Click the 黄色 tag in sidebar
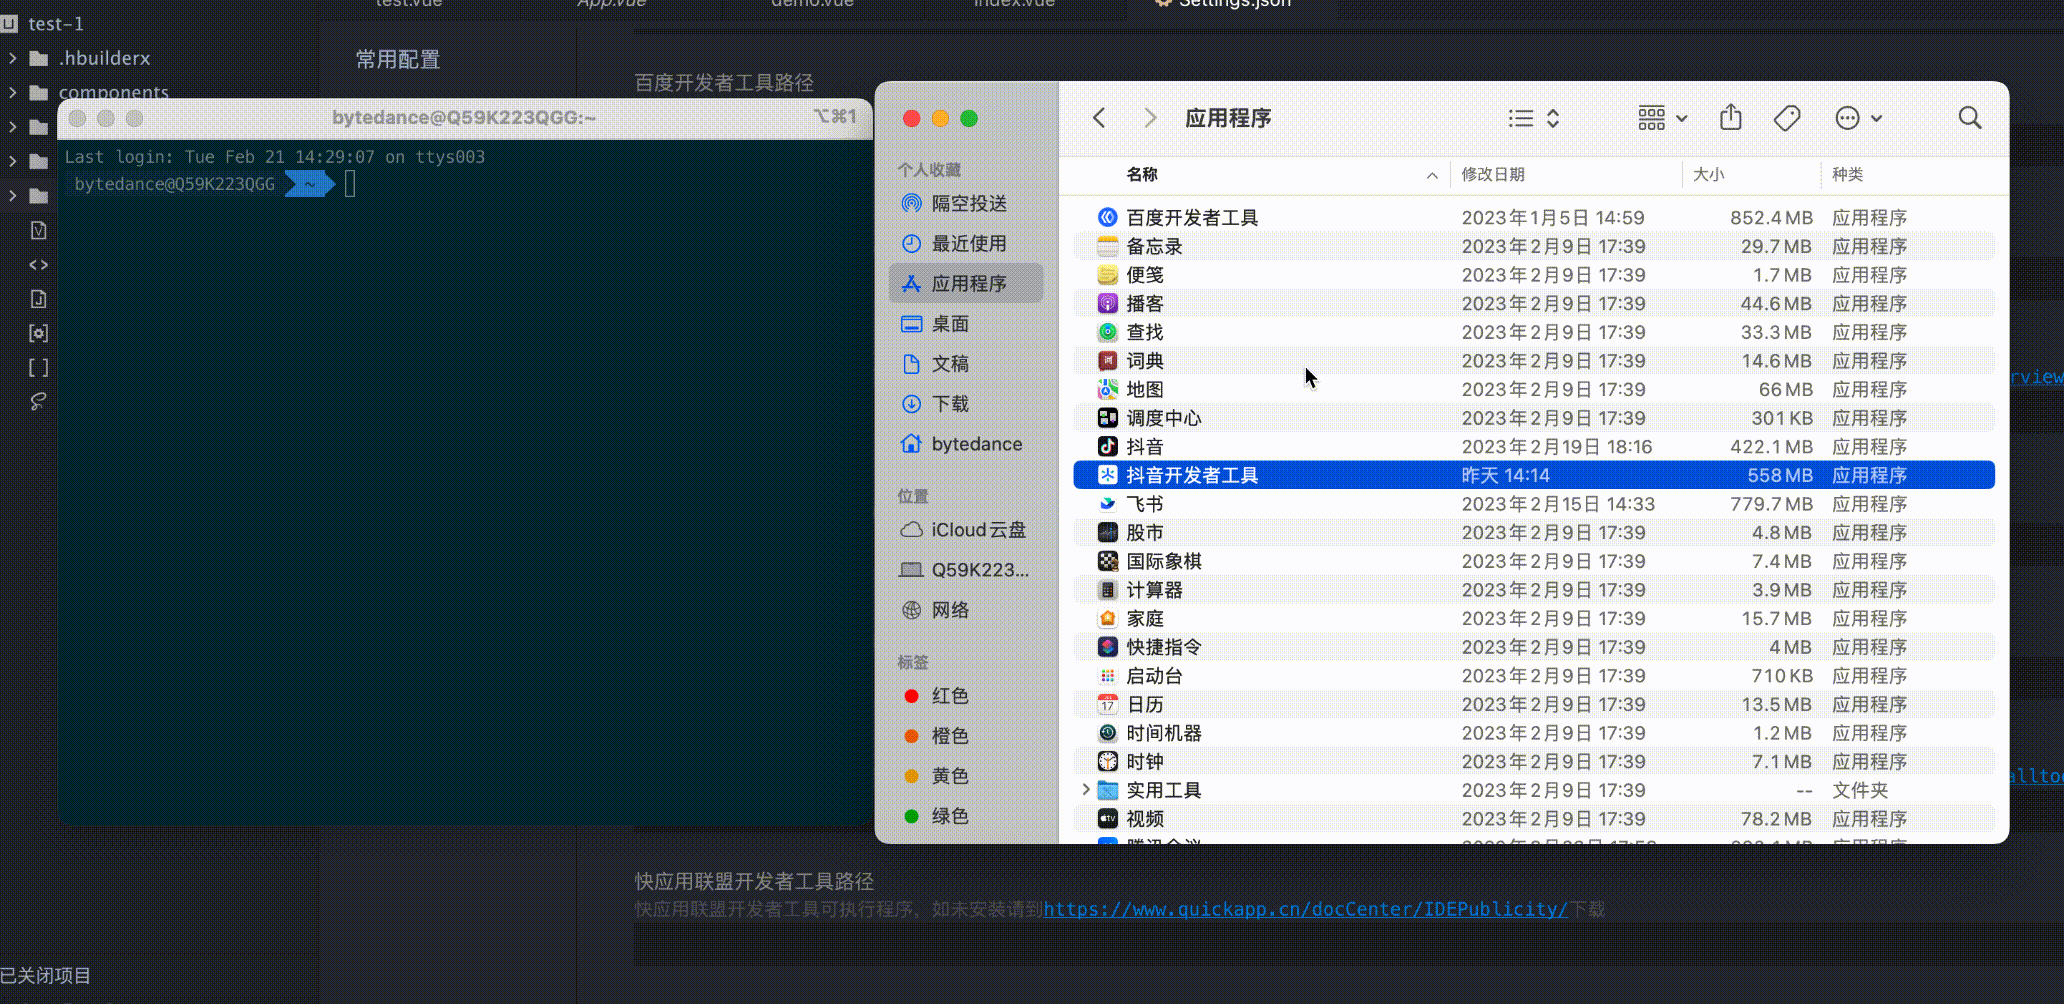The height and width of the screenshot is (1004, 2064). [x=966, y=775]
